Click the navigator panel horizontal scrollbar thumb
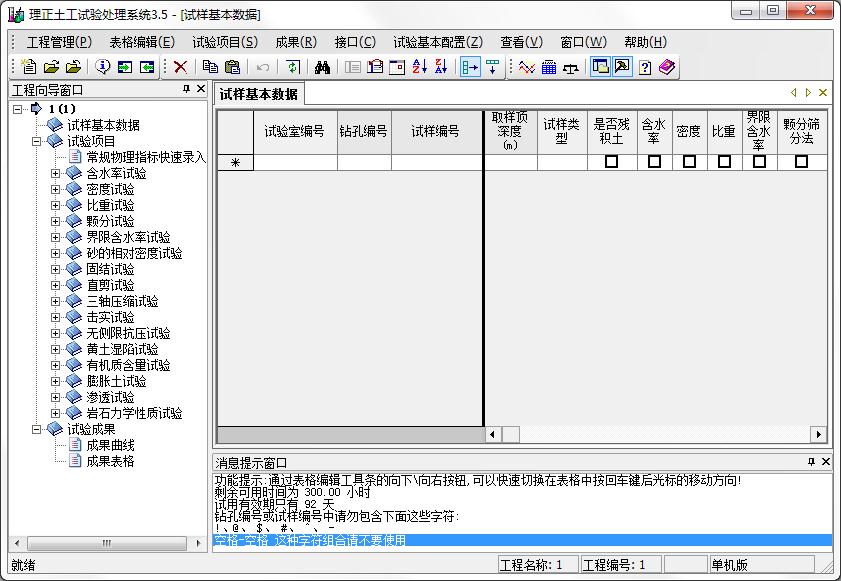Screen dimensions: 841x581 tap(107, 543)
